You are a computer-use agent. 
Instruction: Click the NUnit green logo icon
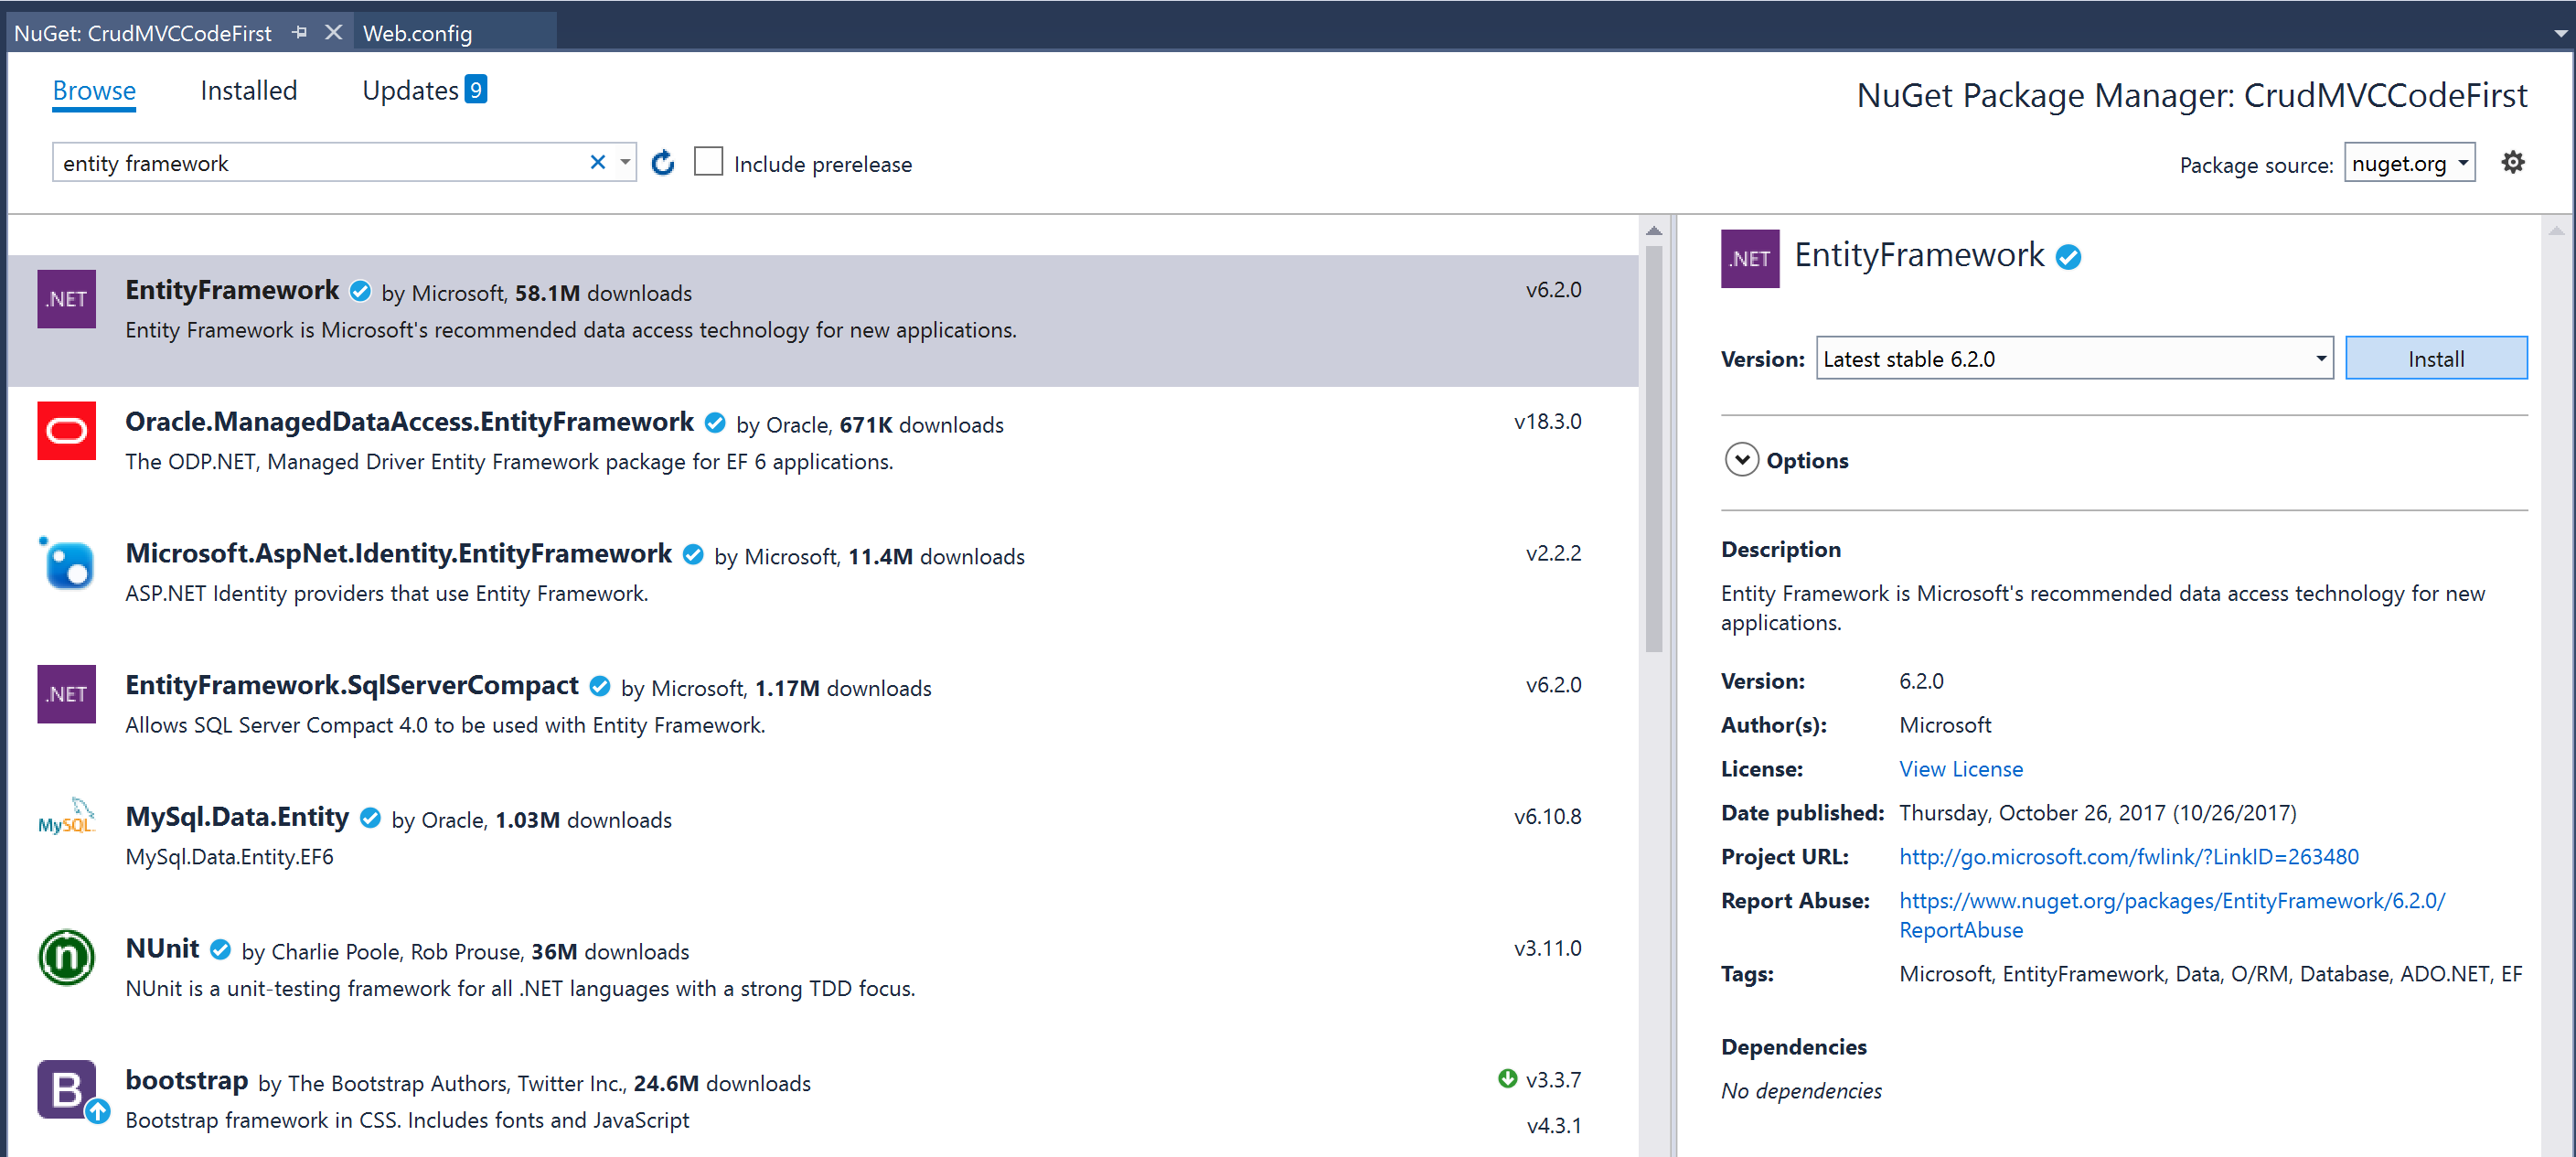click(x=66, y=957)
